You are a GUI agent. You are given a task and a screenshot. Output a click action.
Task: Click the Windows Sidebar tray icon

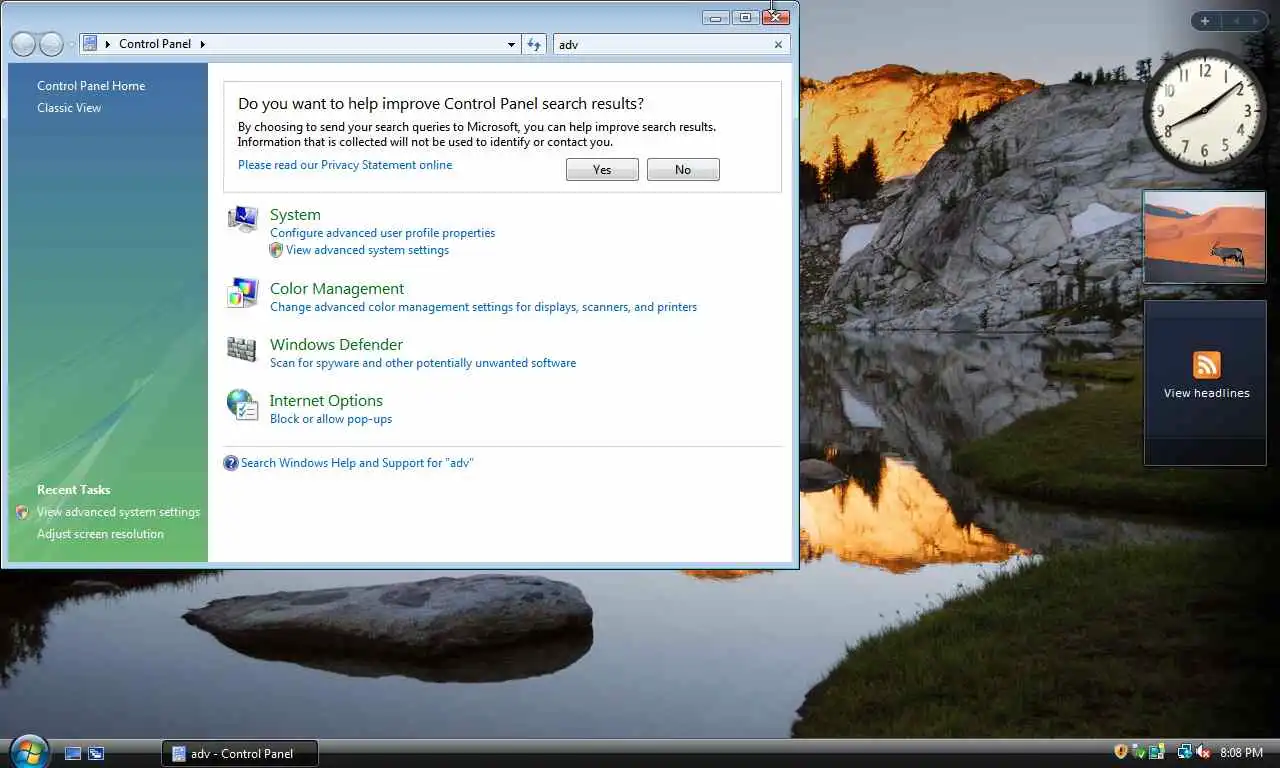1157,752
